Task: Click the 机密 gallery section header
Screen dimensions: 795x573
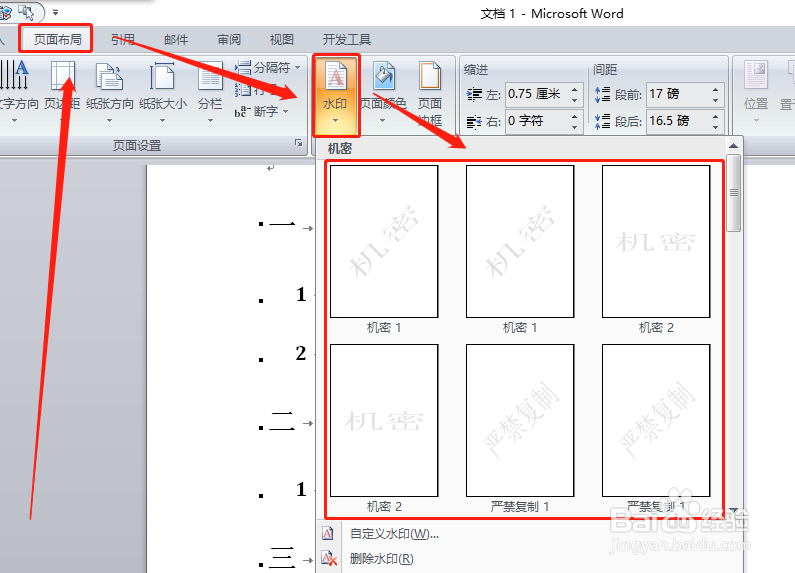Action: [340, 149]
